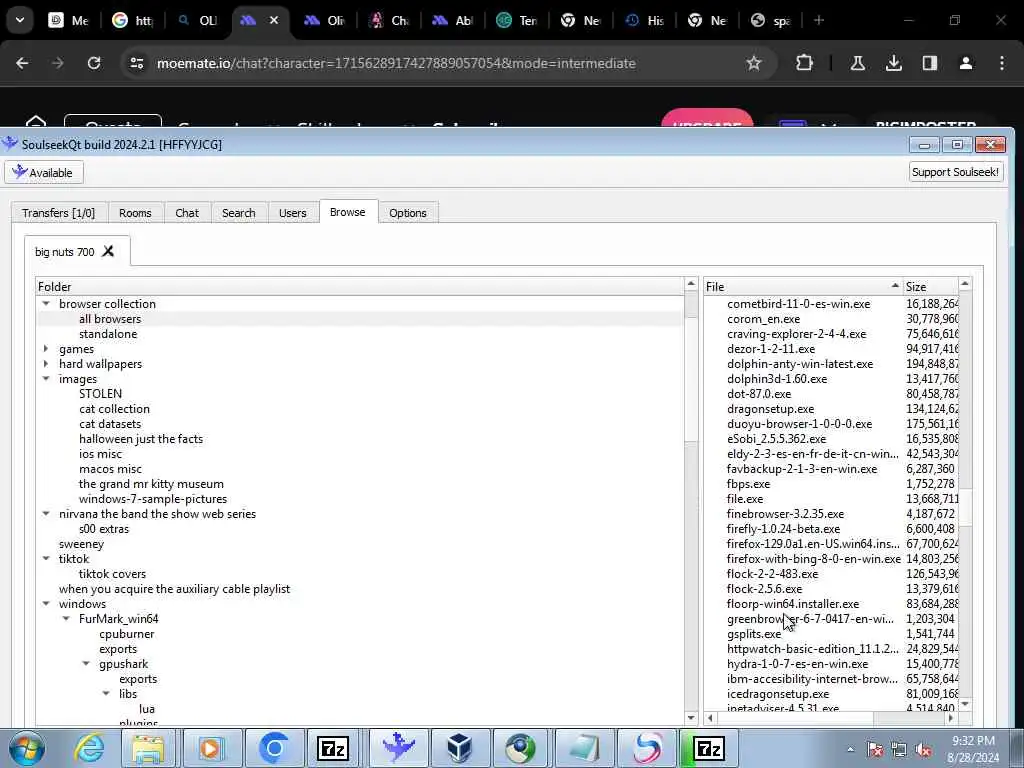Collapse the 'libs' folder
1024x768 pixels.
point(106,694)
